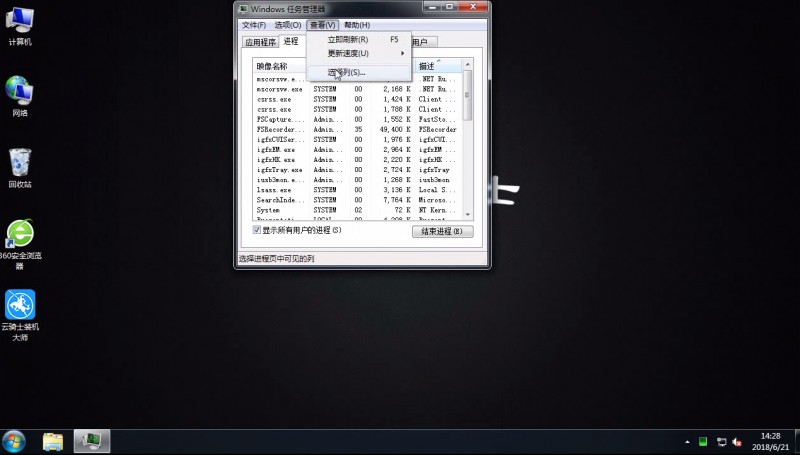Toggle 显示所有用户的进程 checkbox
800x455 pixels.
click(257, 230)
